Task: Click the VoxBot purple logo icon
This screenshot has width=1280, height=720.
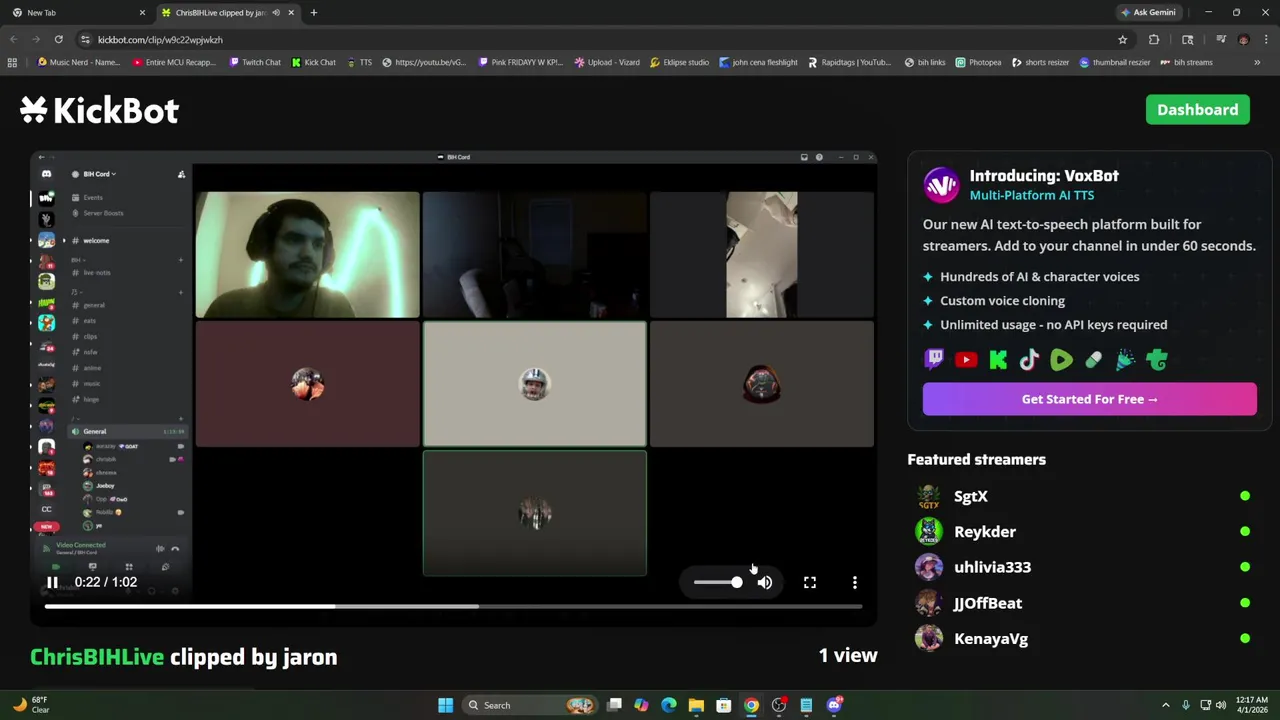Action: [x=941, y=185]
